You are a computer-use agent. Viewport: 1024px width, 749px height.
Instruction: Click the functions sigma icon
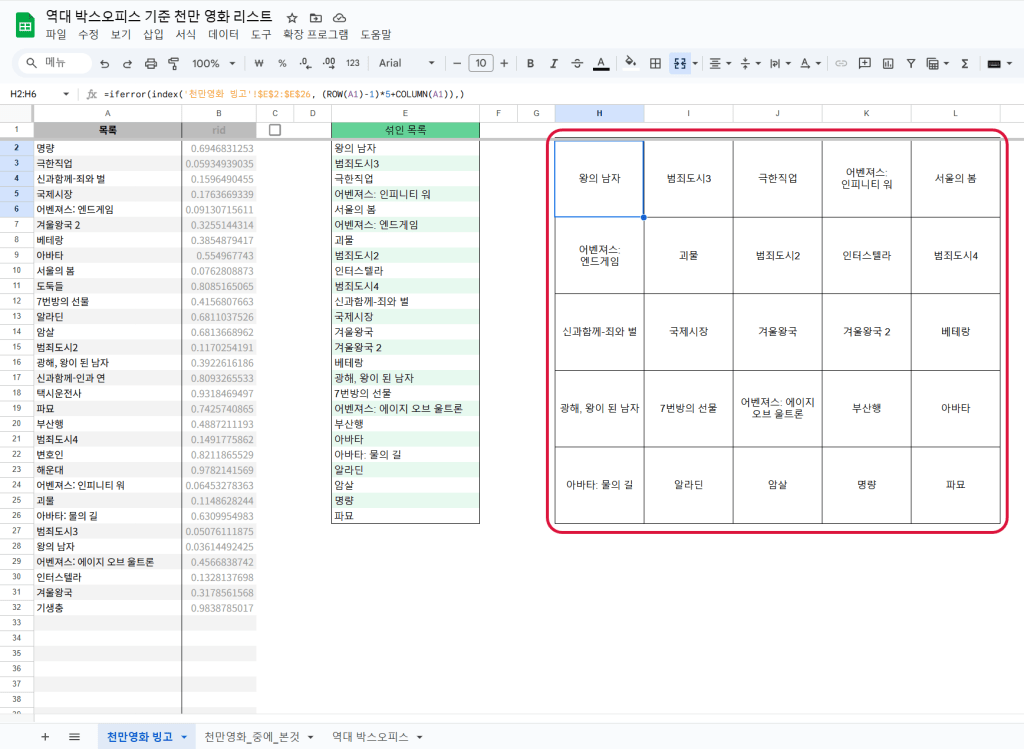(x=965, y=63)
